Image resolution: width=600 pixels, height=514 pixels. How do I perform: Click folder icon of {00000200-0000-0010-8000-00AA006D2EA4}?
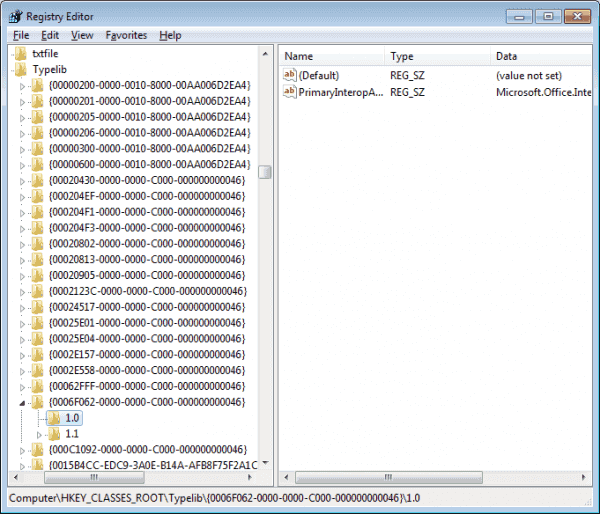tap(38, 85)
